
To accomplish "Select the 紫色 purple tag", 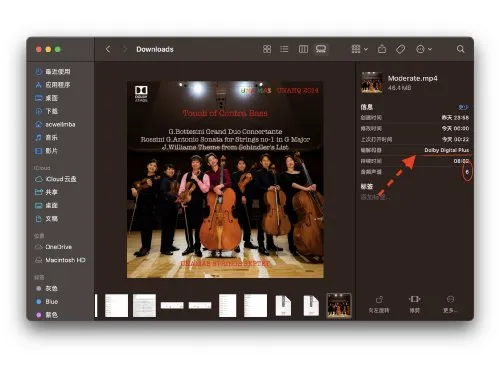I will (47, 315).
